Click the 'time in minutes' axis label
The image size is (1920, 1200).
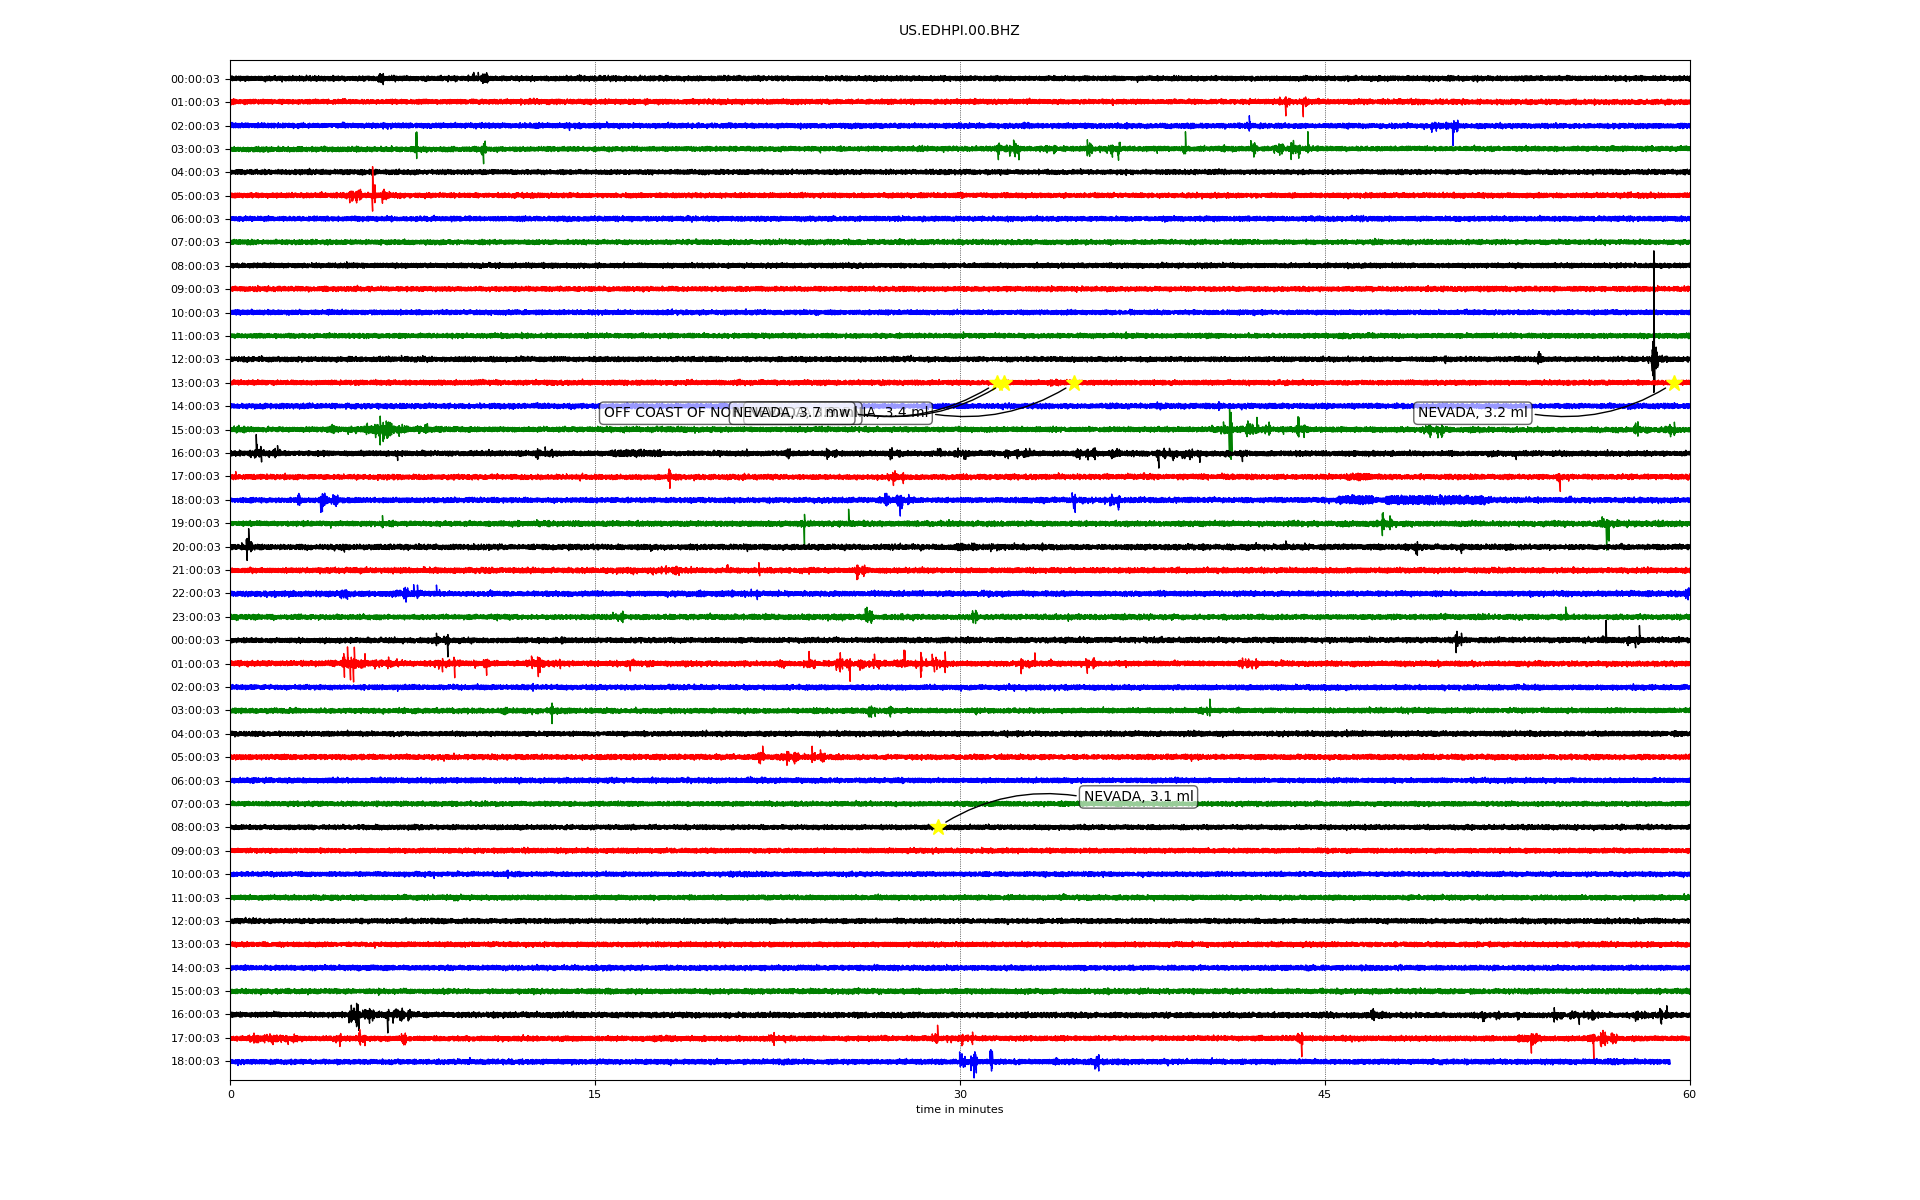[x=959, y=1110]
